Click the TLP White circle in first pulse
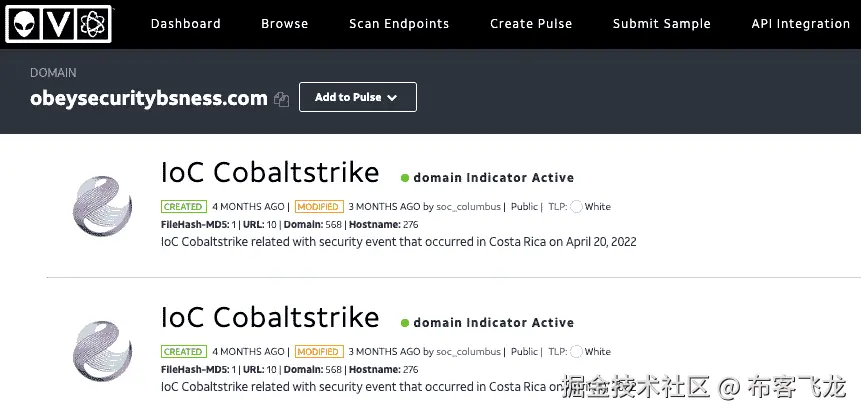Image resolution: width=861 pixels, height=415 pixels. [x=576, y=207]
